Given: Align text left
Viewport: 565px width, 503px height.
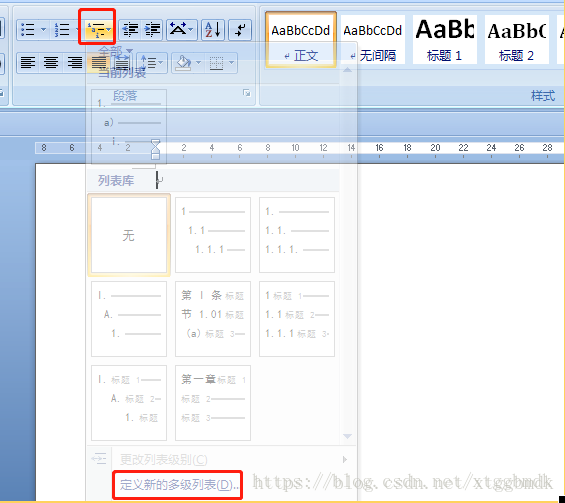Looking at the screenshot, I should [x=28, y=63].
